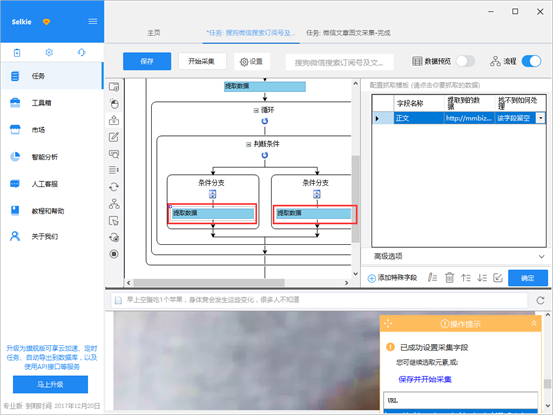This screenshot has width=553, height=415.
Task: Switch to the 主页 tab
Action: tap(153, 33)
